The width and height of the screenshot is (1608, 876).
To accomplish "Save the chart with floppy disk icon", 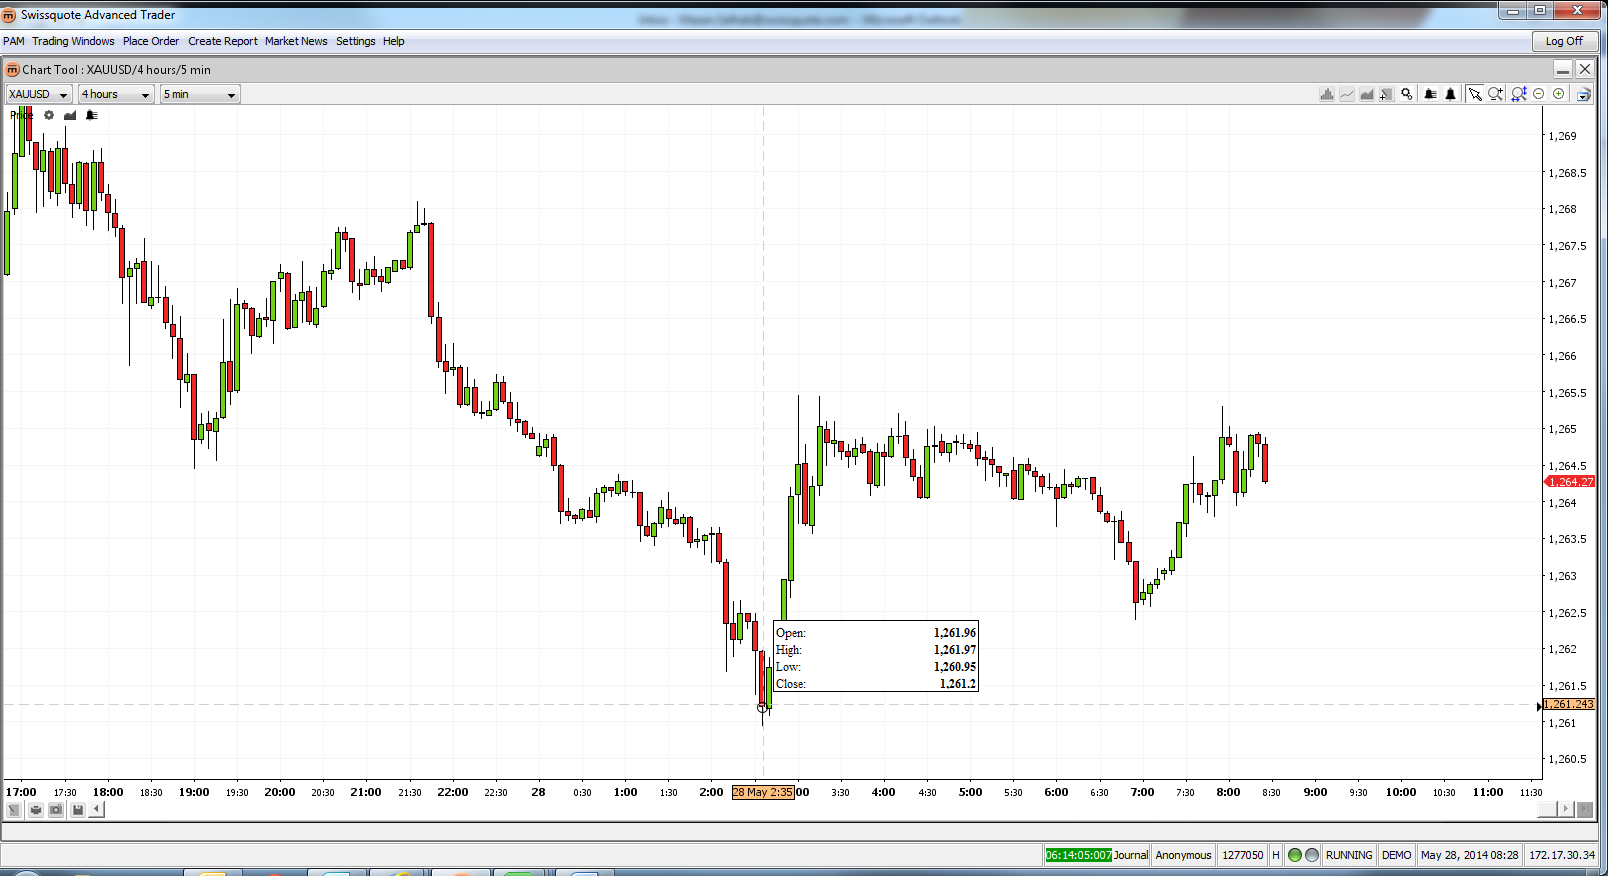I will pos(77,810).
